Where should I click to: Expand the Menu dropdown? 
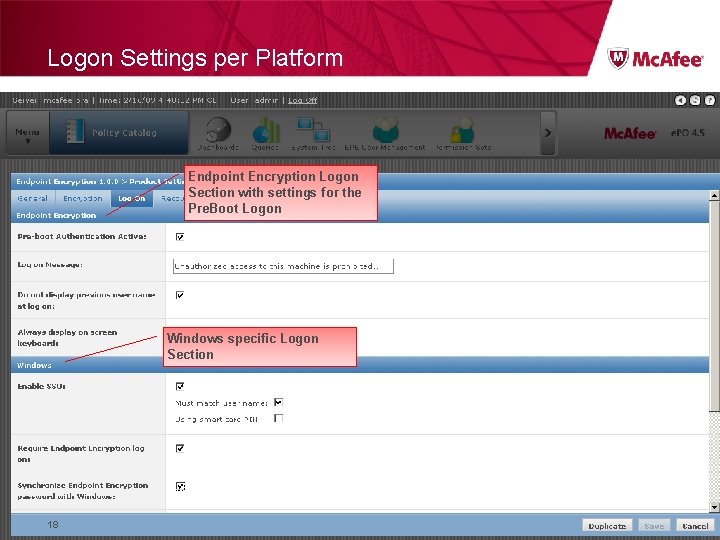27,134
